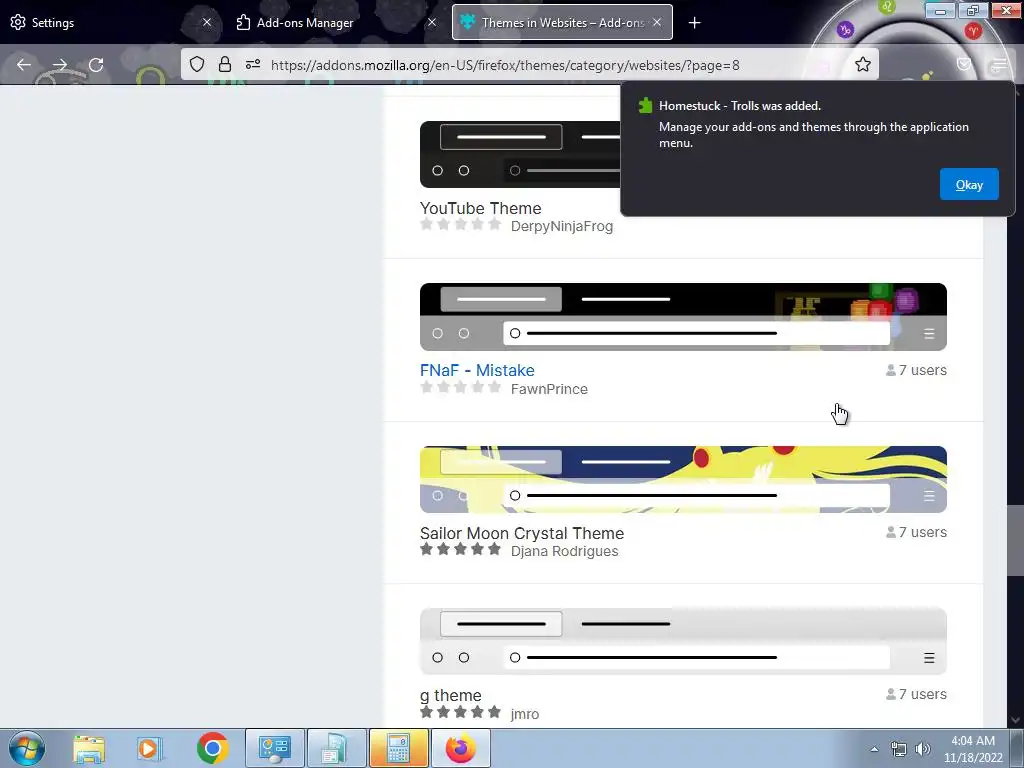Click g theme preview image
1024x768 pixels.
point(683,641)
